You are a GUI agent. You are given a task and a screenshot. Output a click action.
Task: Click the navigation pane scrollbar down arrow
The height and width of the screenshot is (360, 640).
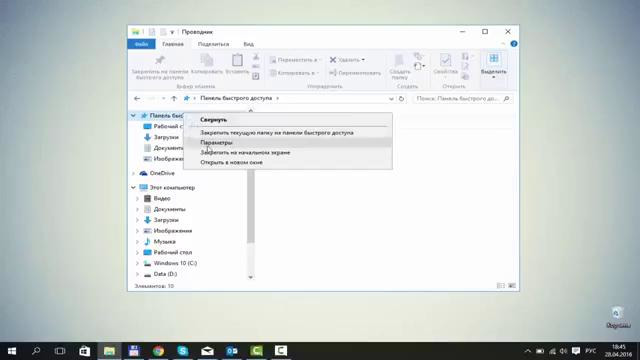[x=251, y=277]
